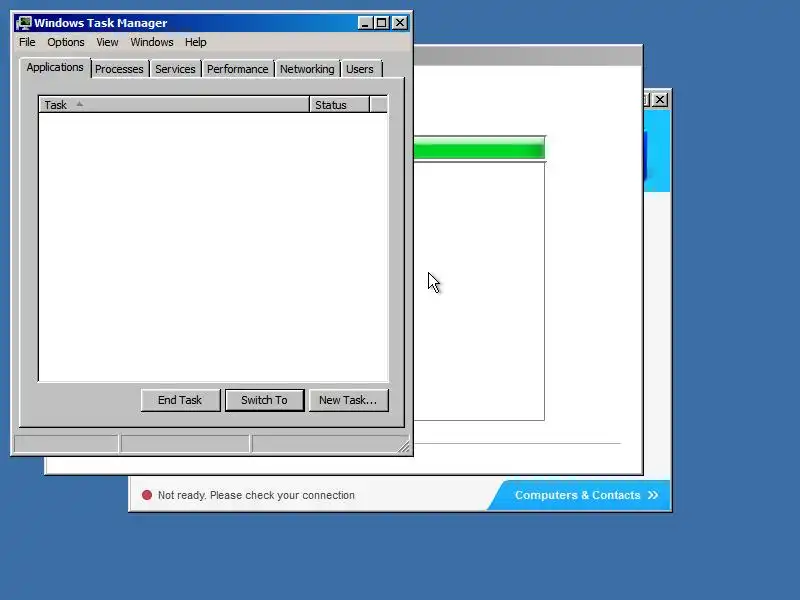Screen dimensions: 800x600
Task: Sort by the Status column header
Action: click(x=339, y=105)
